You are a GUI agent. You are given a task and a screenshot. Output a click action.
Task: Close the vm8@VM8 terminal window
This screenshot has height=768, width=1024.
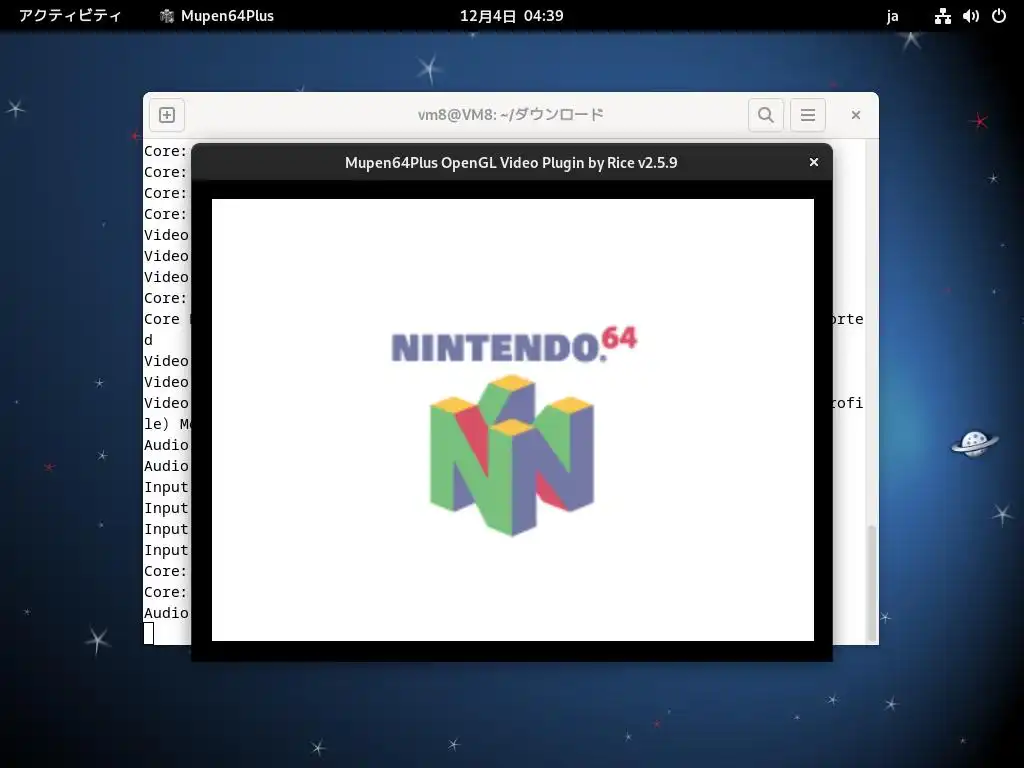click(856, 115)
